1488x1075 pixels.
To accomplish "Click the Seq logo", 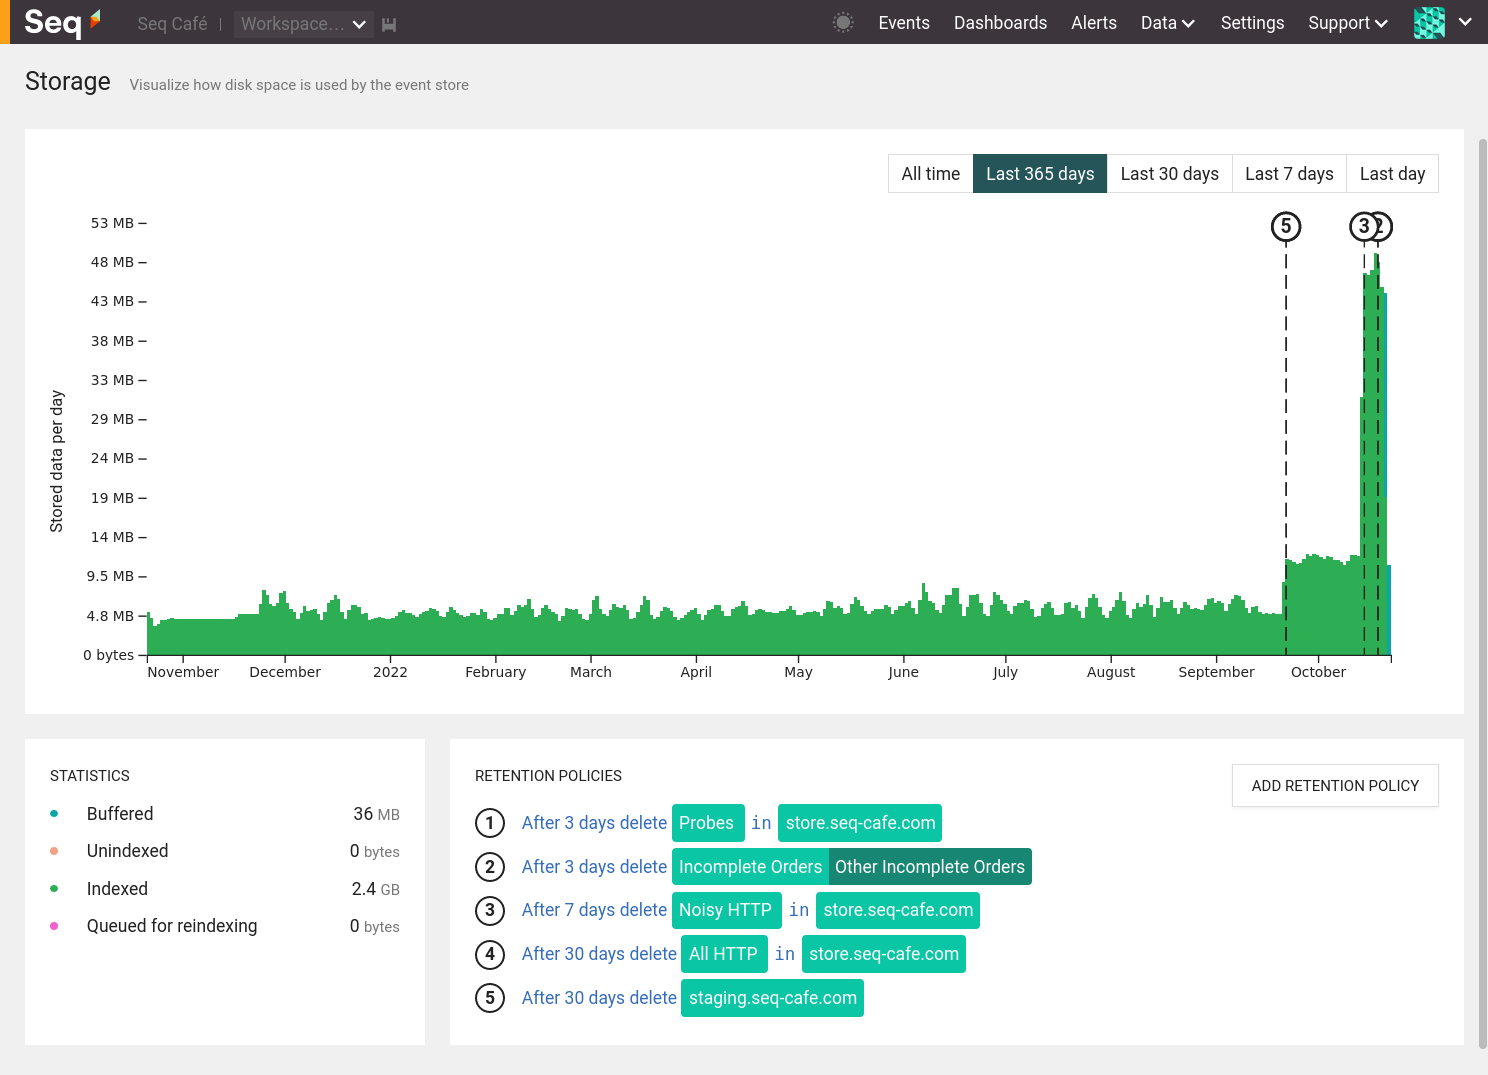I will 62,22.
